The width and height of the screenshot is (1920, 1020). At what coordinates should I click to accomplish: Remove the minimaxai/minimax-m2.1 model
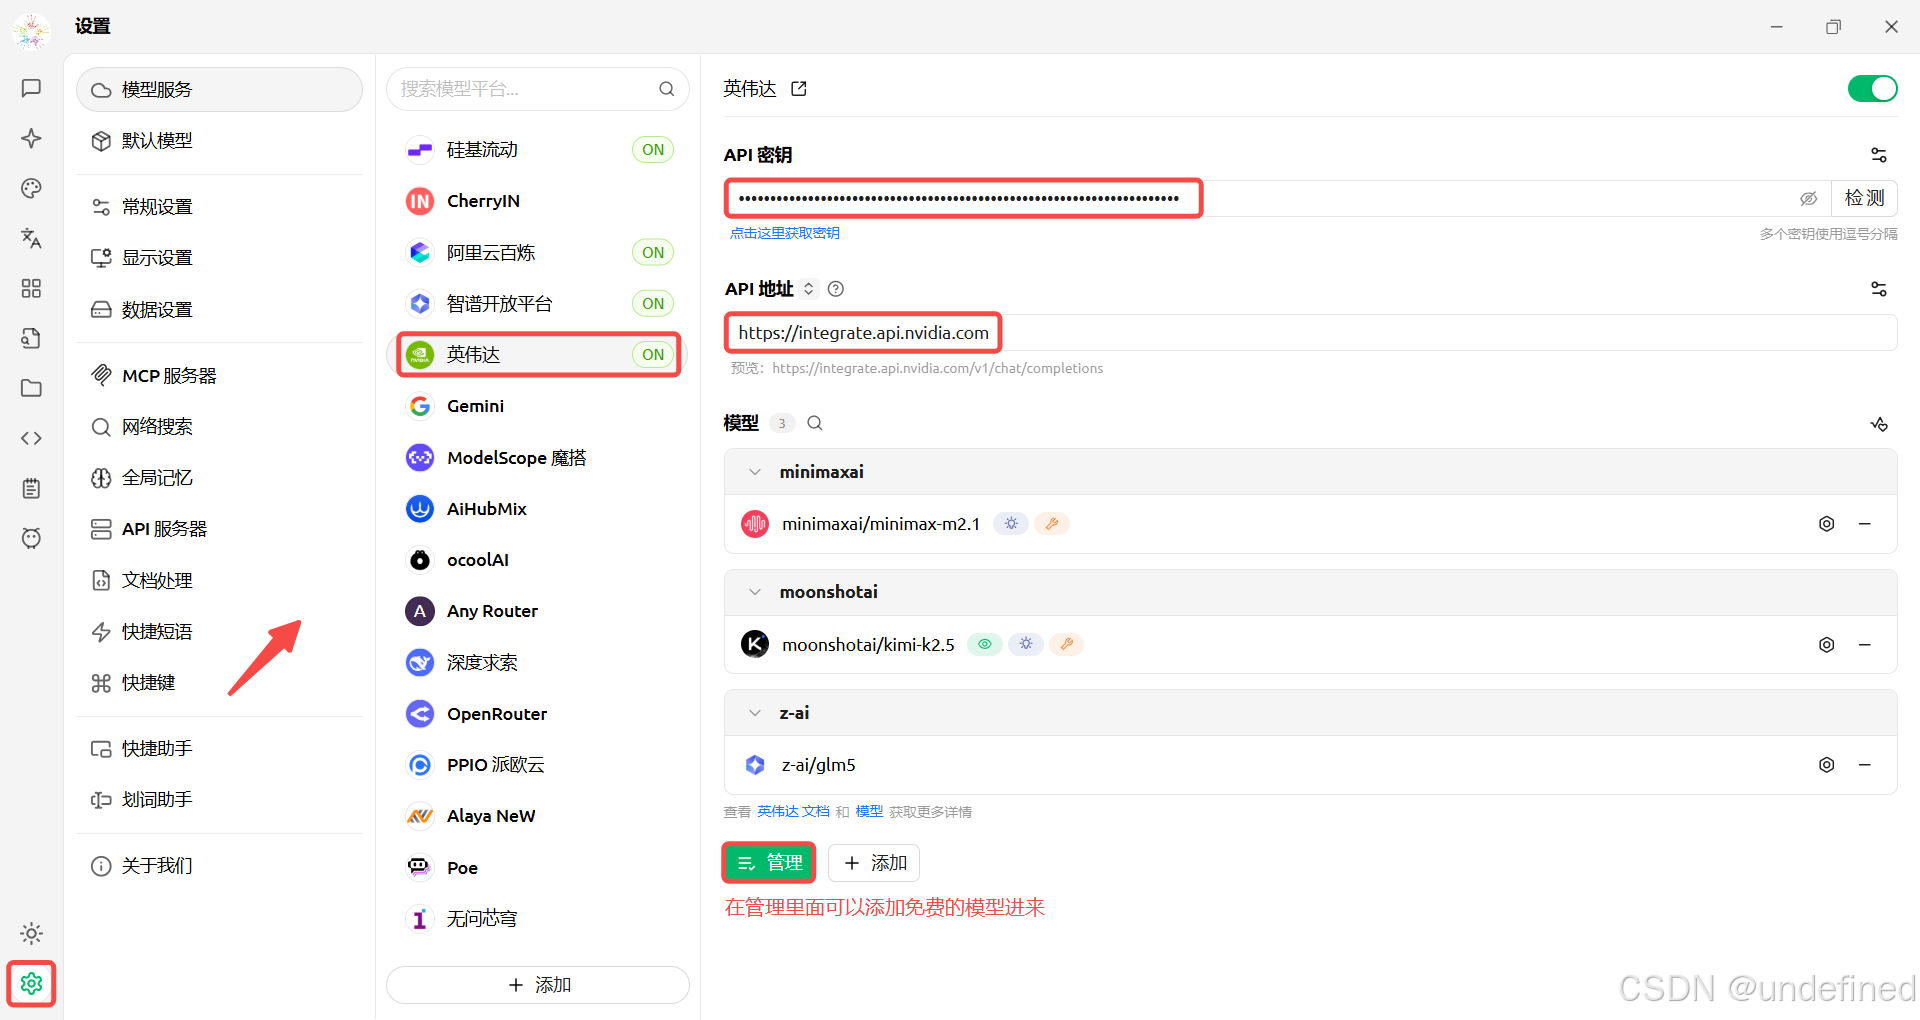pyautogui.click(x=1865, y=524)
